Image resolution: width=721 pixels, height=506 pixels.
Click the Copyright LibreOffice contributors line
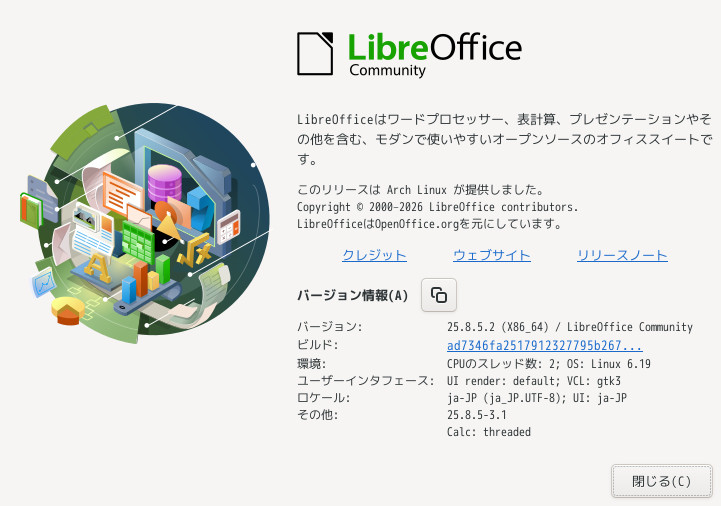(437, 207)
